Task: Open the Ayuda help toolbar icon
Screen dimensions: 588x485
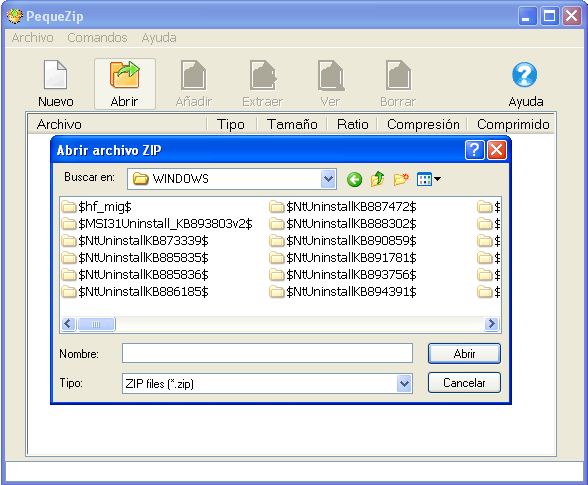Action: [525, 83]
